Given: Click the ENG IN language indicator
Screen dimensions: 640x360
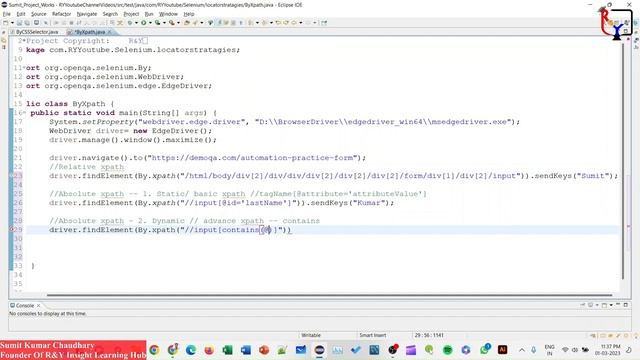Looking at the screenshot, I should pos(549,350).
